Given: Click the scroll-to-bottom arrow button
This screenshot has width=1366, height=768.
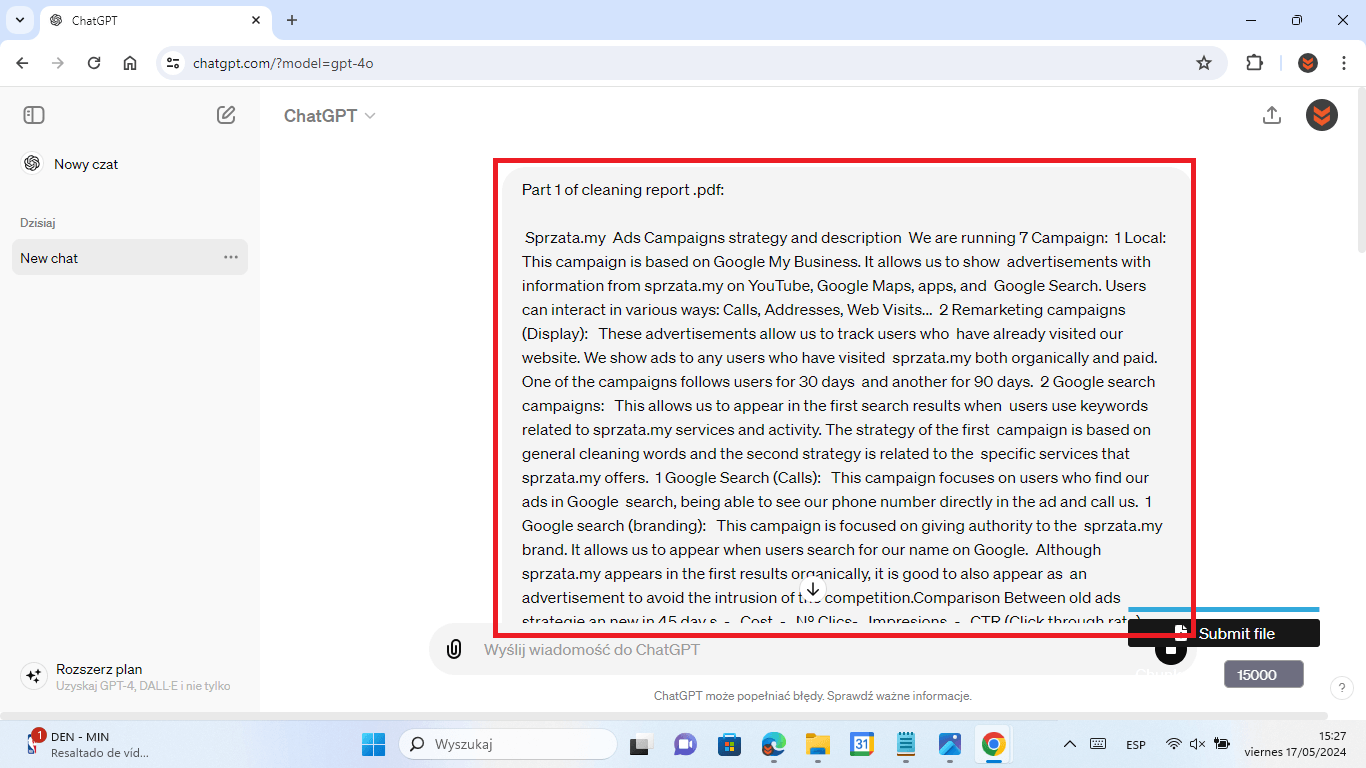Looking at the screenshot, I should pos(813,590).
